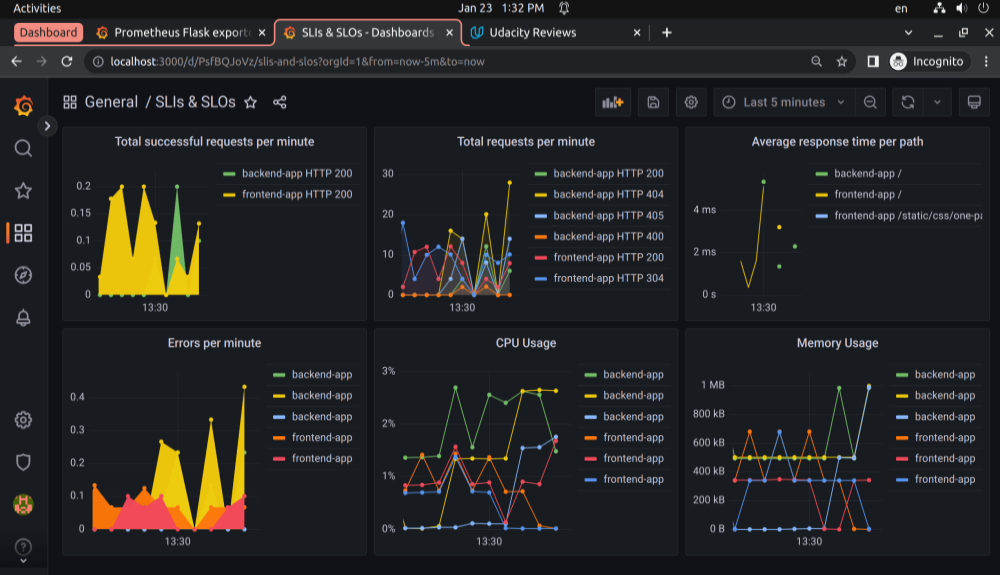
Task: Click the Add panel icon
Action: (611, 102)
